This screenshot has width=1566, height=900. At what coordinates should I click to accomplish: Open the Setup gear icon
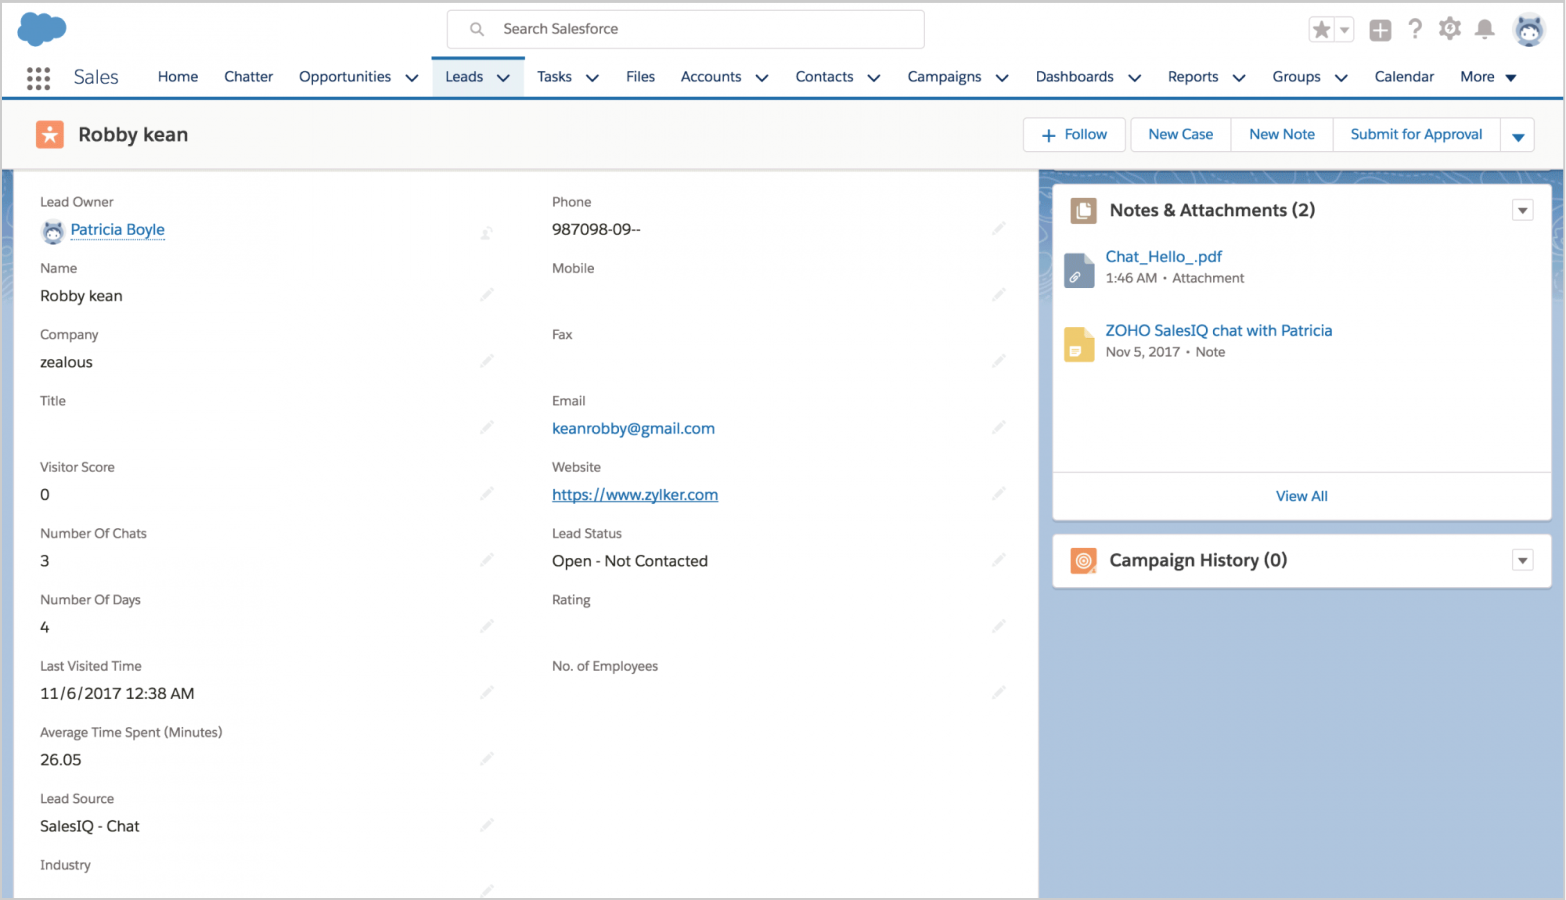(1449, 29)
